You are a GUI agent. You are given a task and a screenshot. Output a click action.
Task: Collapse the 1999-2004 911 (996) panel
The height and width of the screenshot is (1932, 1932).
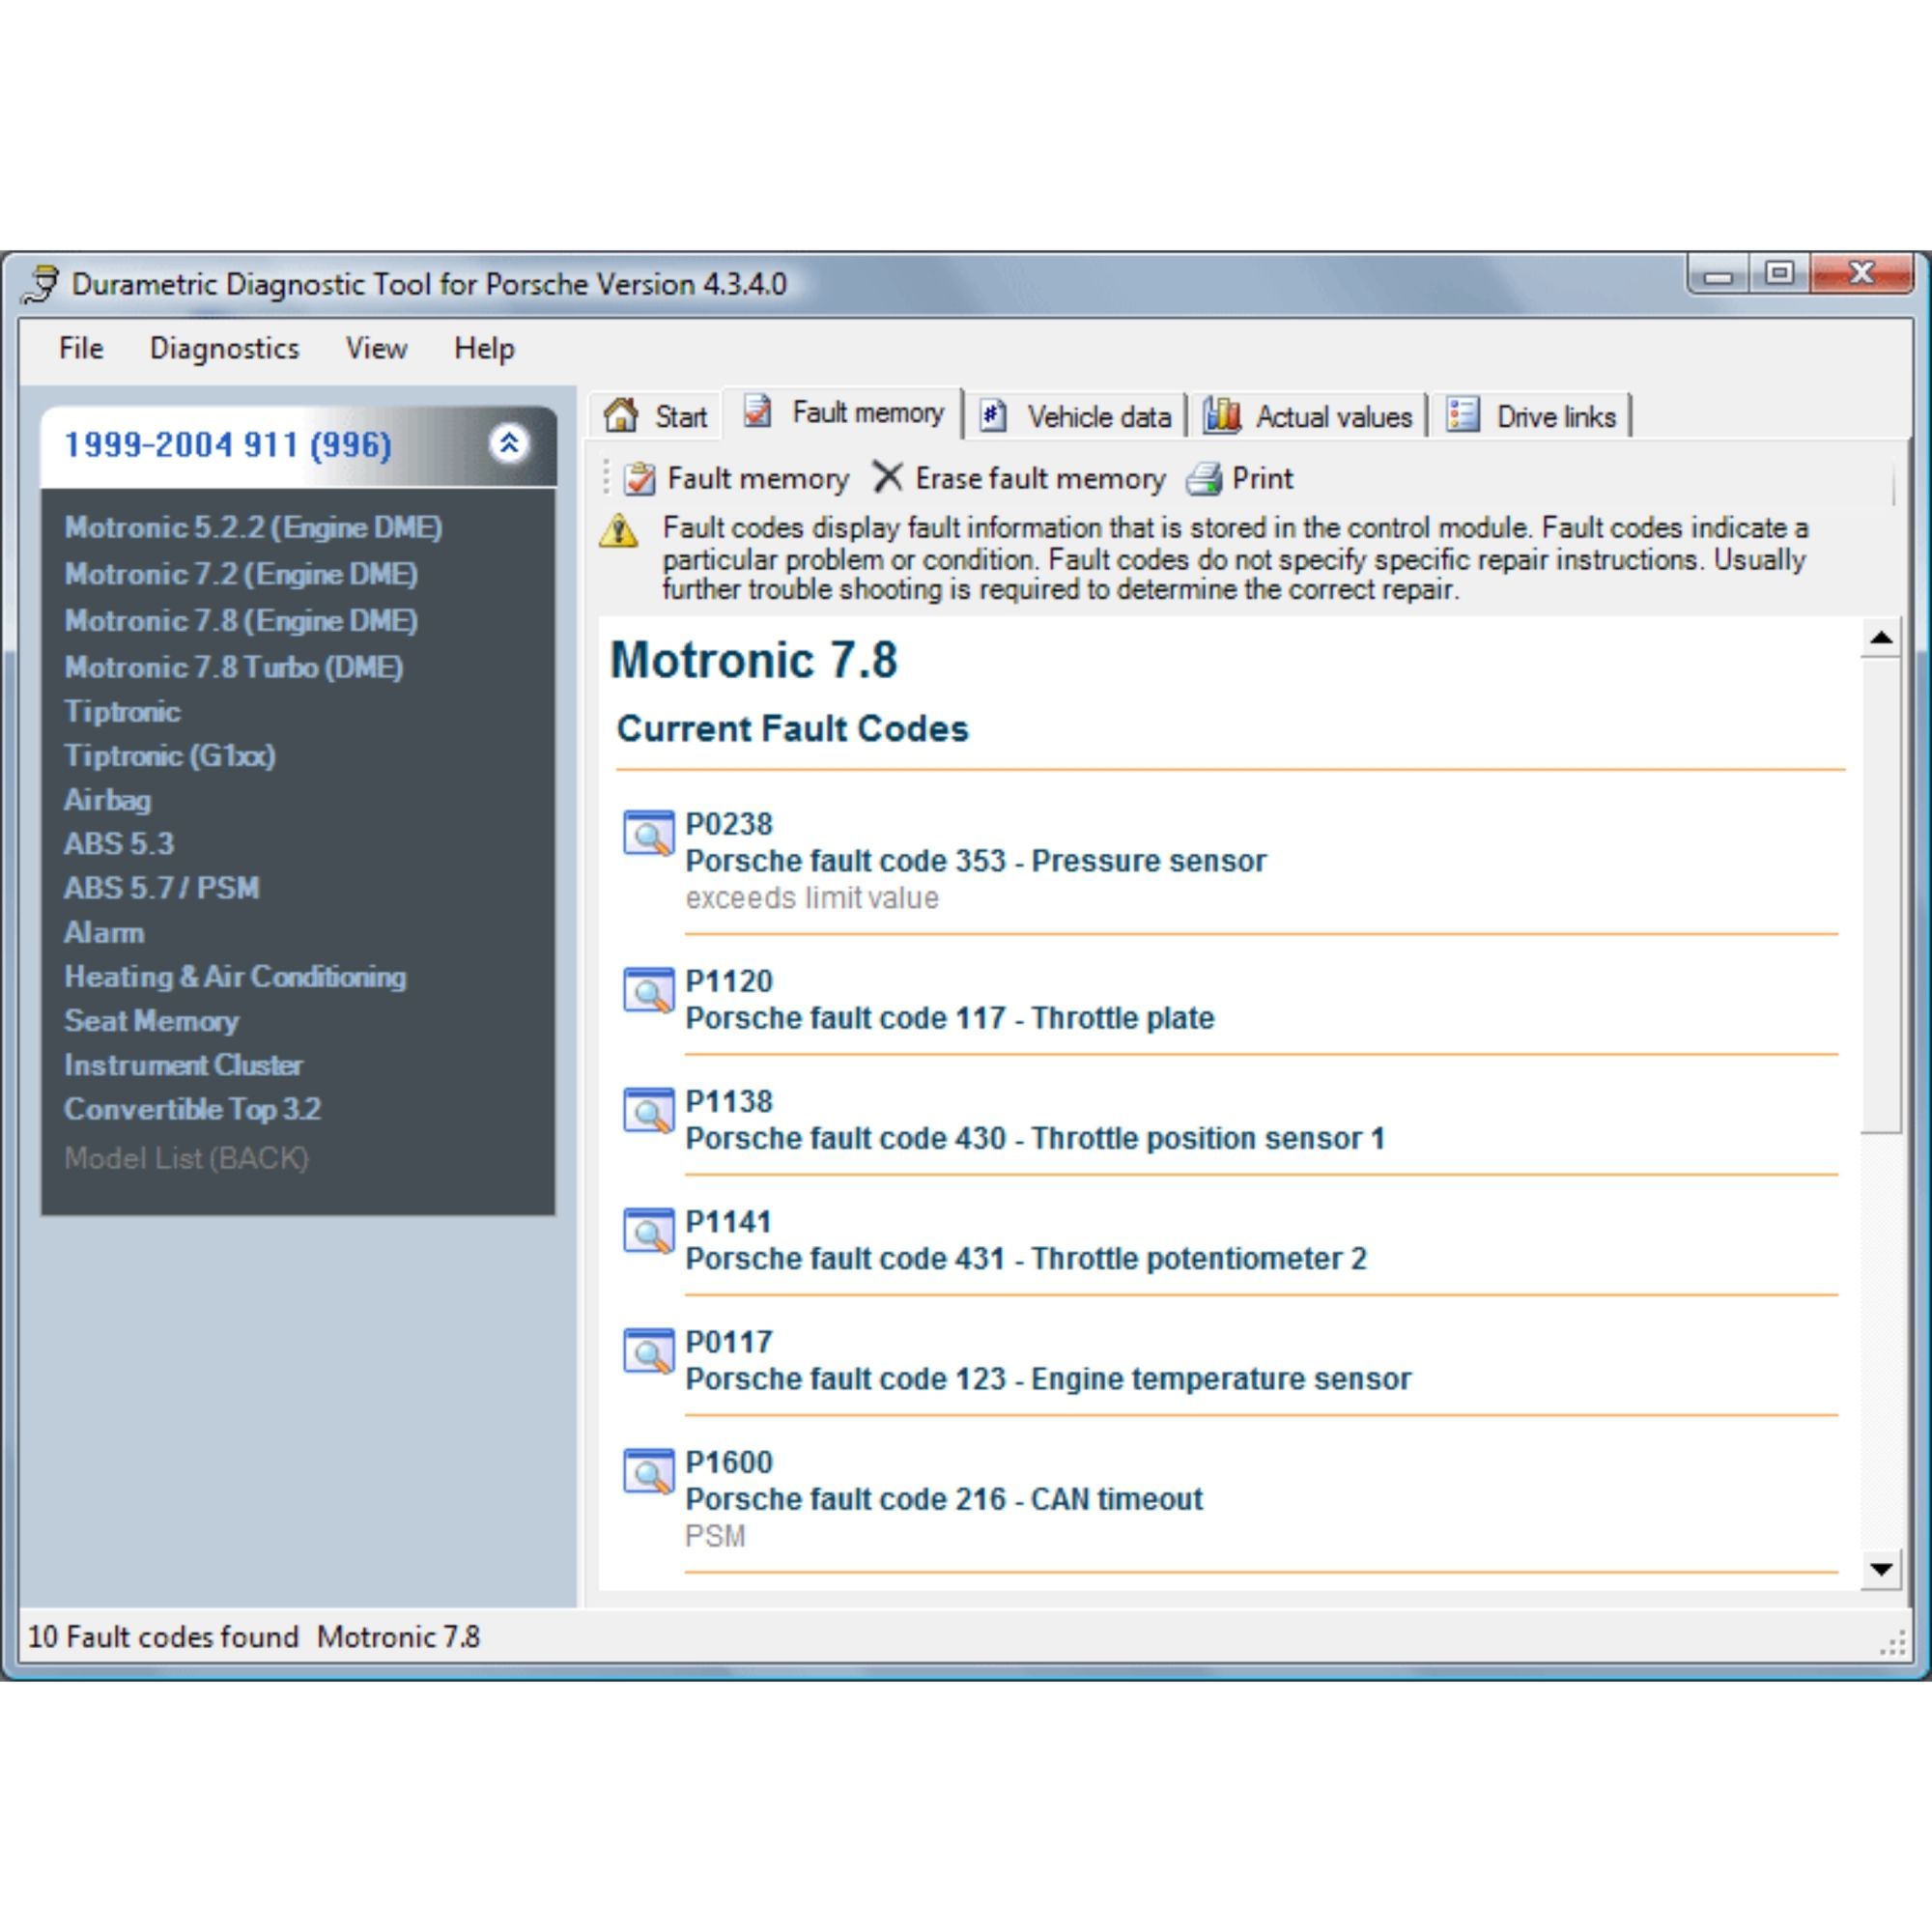pyautogui.click(x=509, y=443)
